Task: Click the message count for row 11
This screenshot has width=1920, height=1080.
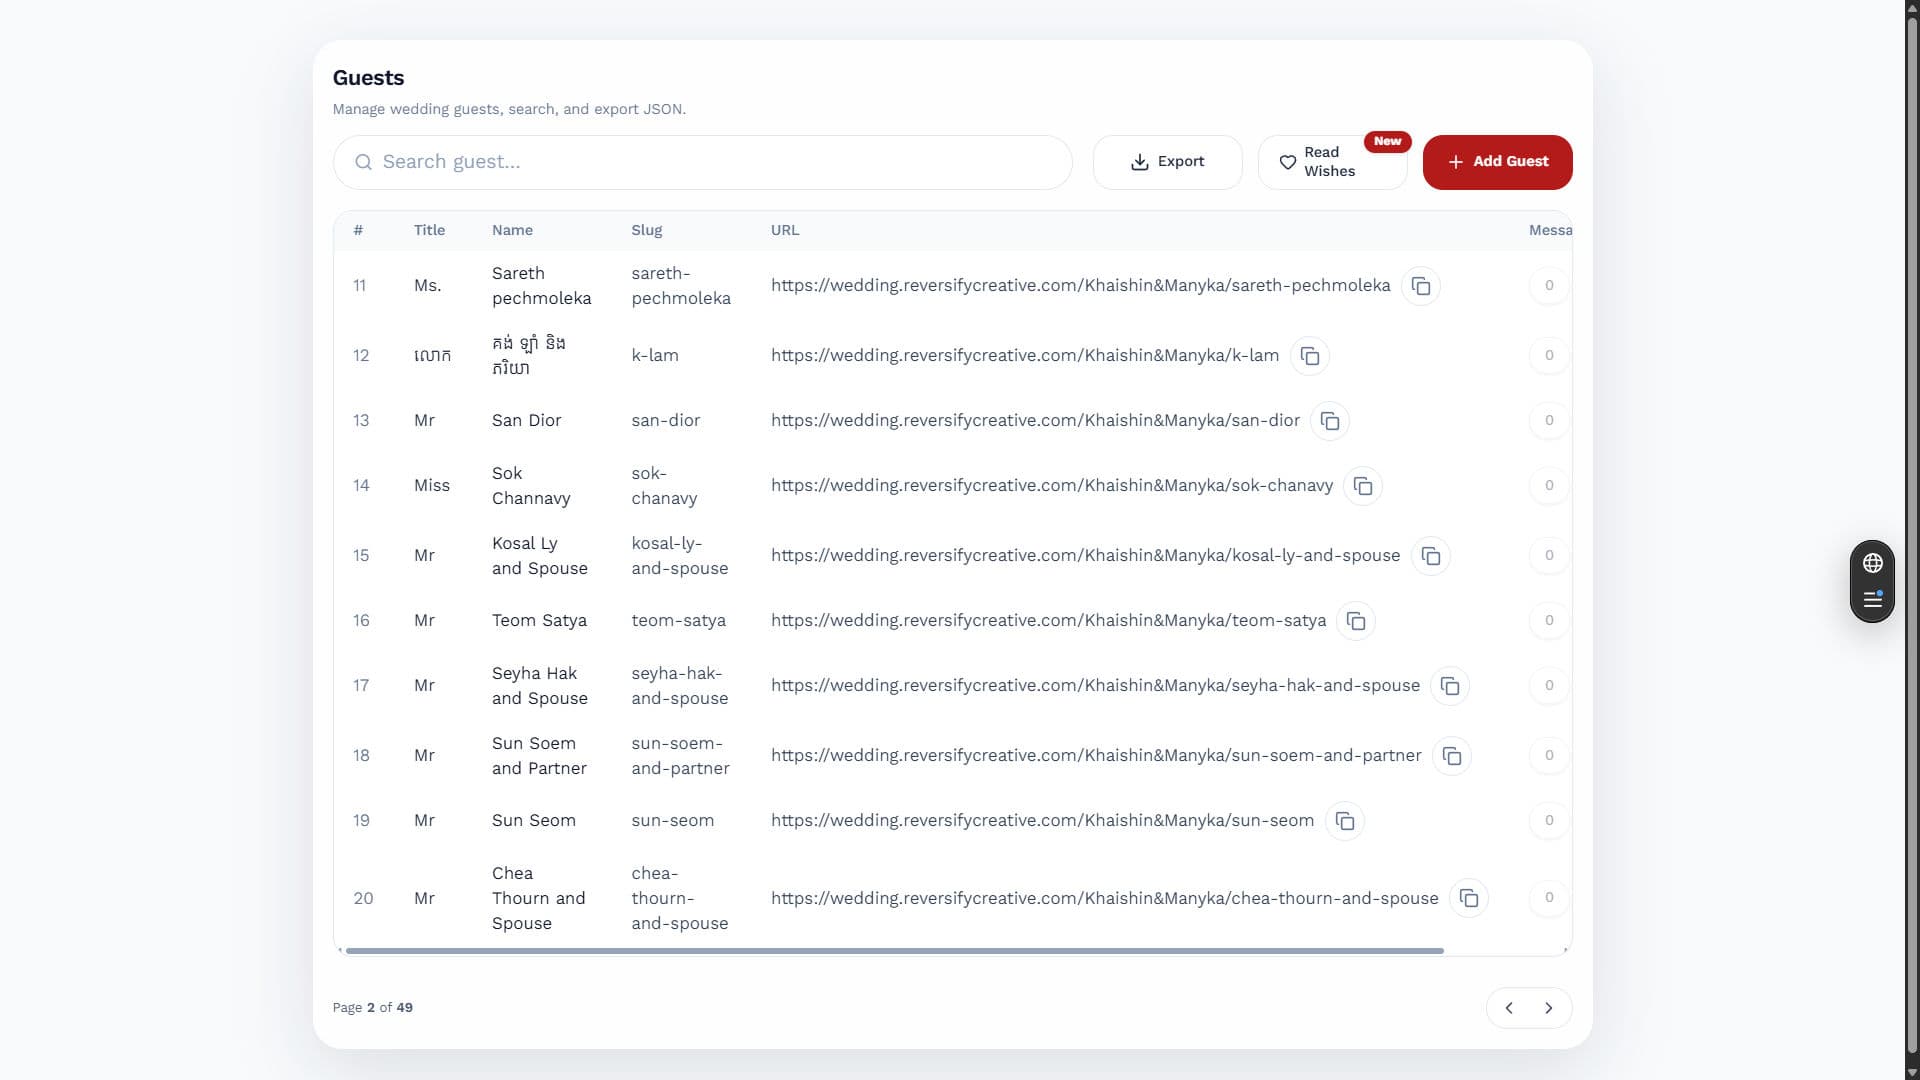Action: [1549, 286]
